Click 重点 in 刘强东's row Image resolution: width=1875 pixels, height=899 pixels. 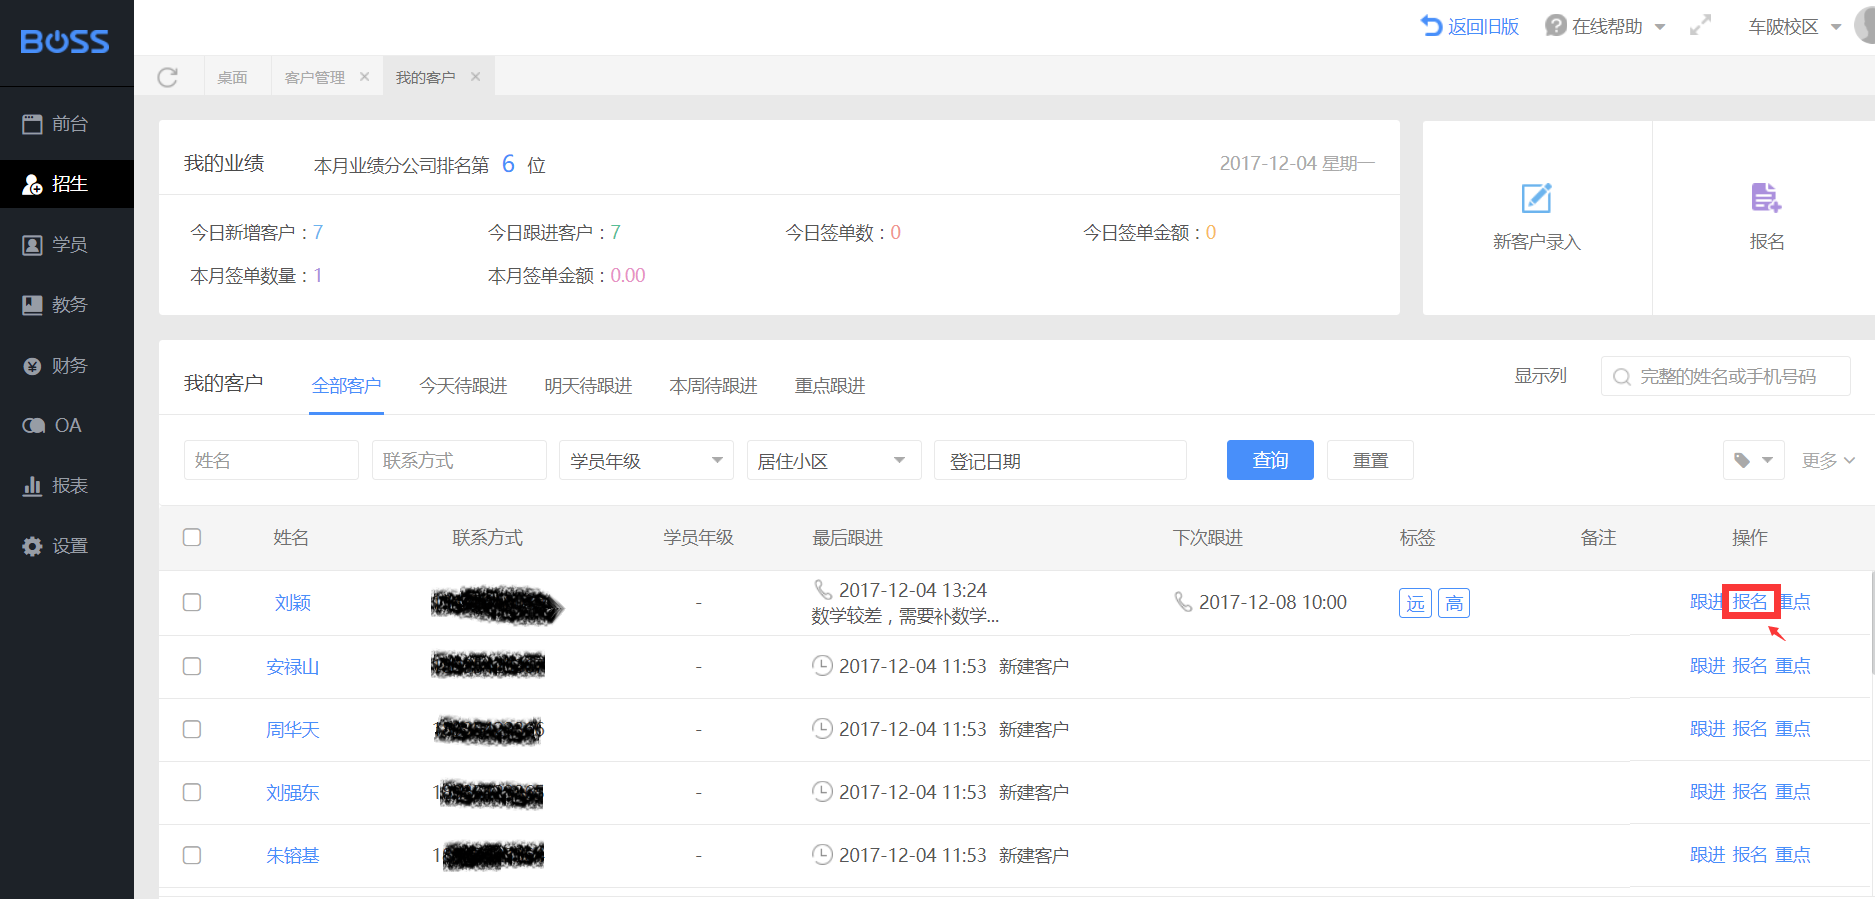coord(1793,792)
